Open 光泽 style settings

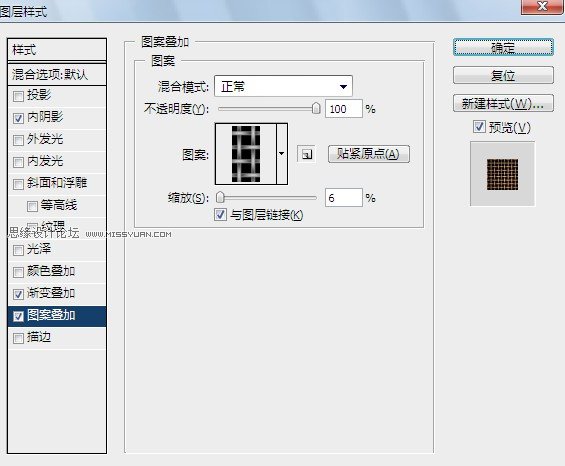[39, 249]
